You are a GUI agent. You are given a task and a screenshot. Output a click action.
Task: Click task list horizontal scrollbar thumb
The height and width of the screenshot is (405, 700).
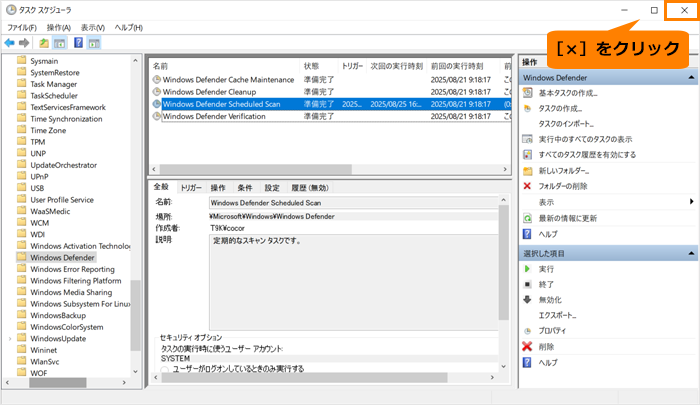click(x=256, y=170)
